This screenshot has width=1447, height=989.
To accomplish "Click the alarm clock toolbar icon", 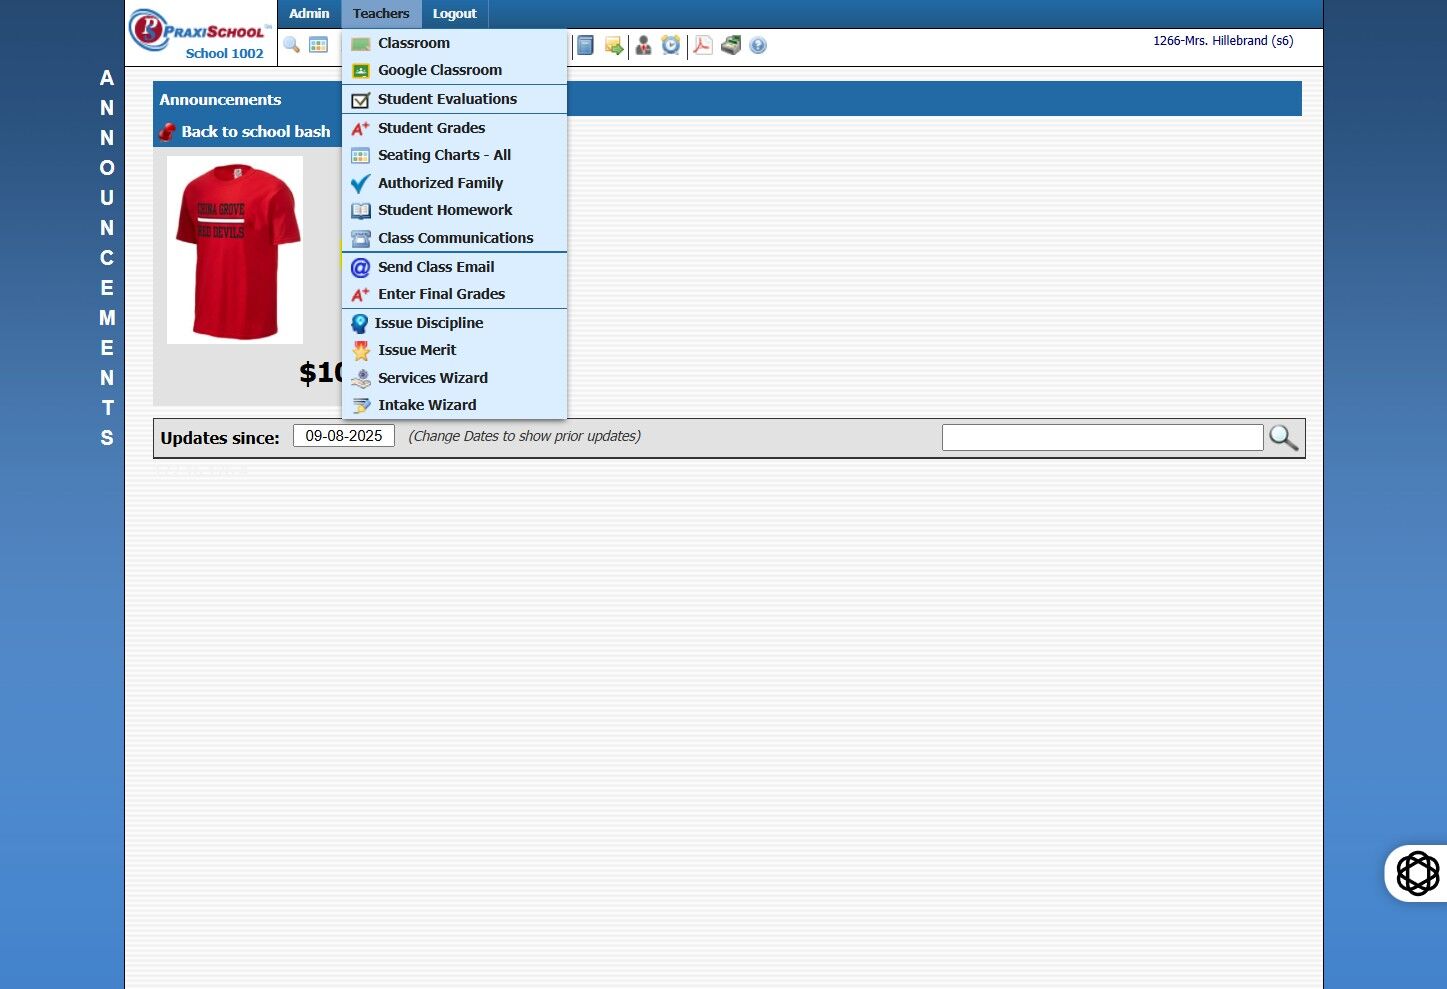I will tap(671, 45).
